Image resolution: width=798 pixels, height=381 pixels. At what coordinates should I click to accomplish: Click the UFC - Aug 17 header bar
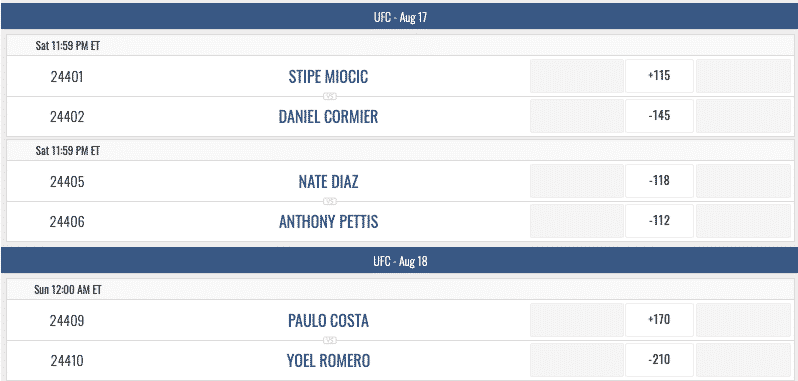tap(399, 17)
